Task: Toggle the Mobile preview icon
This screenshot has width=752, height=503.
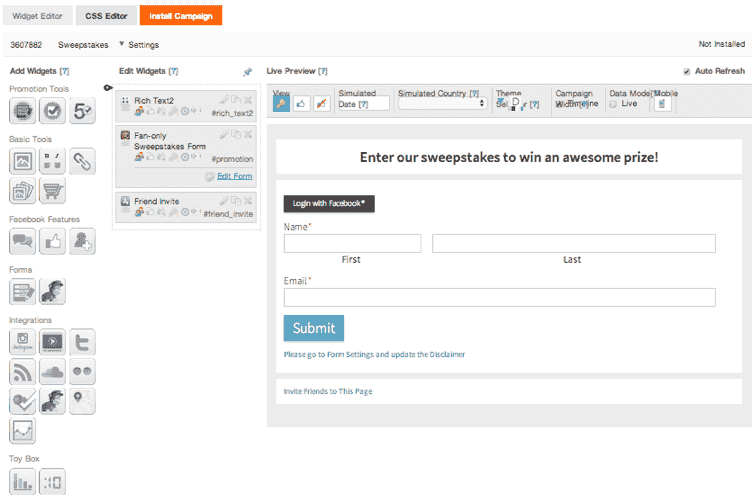Action: [662, 104]
